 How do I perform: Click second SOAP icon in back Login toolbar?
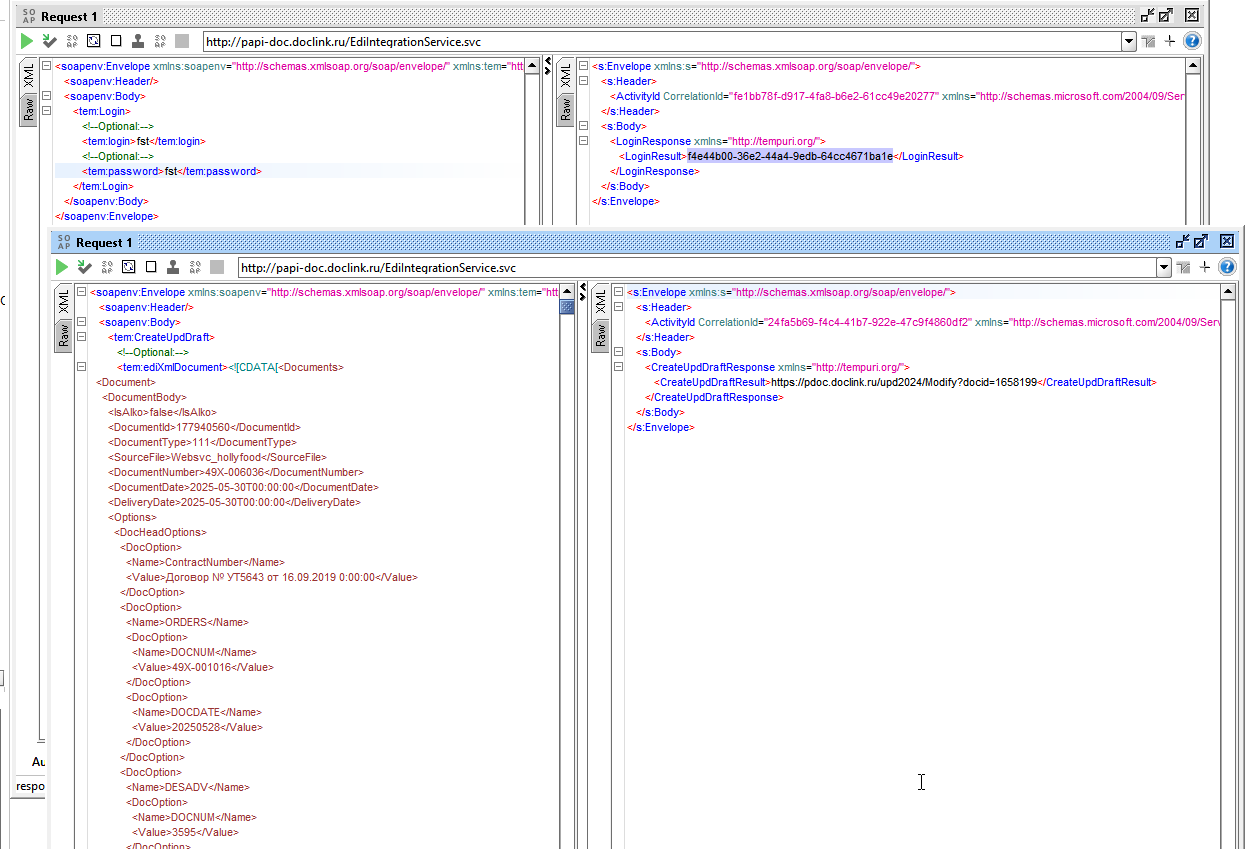(x=160, y=41)
